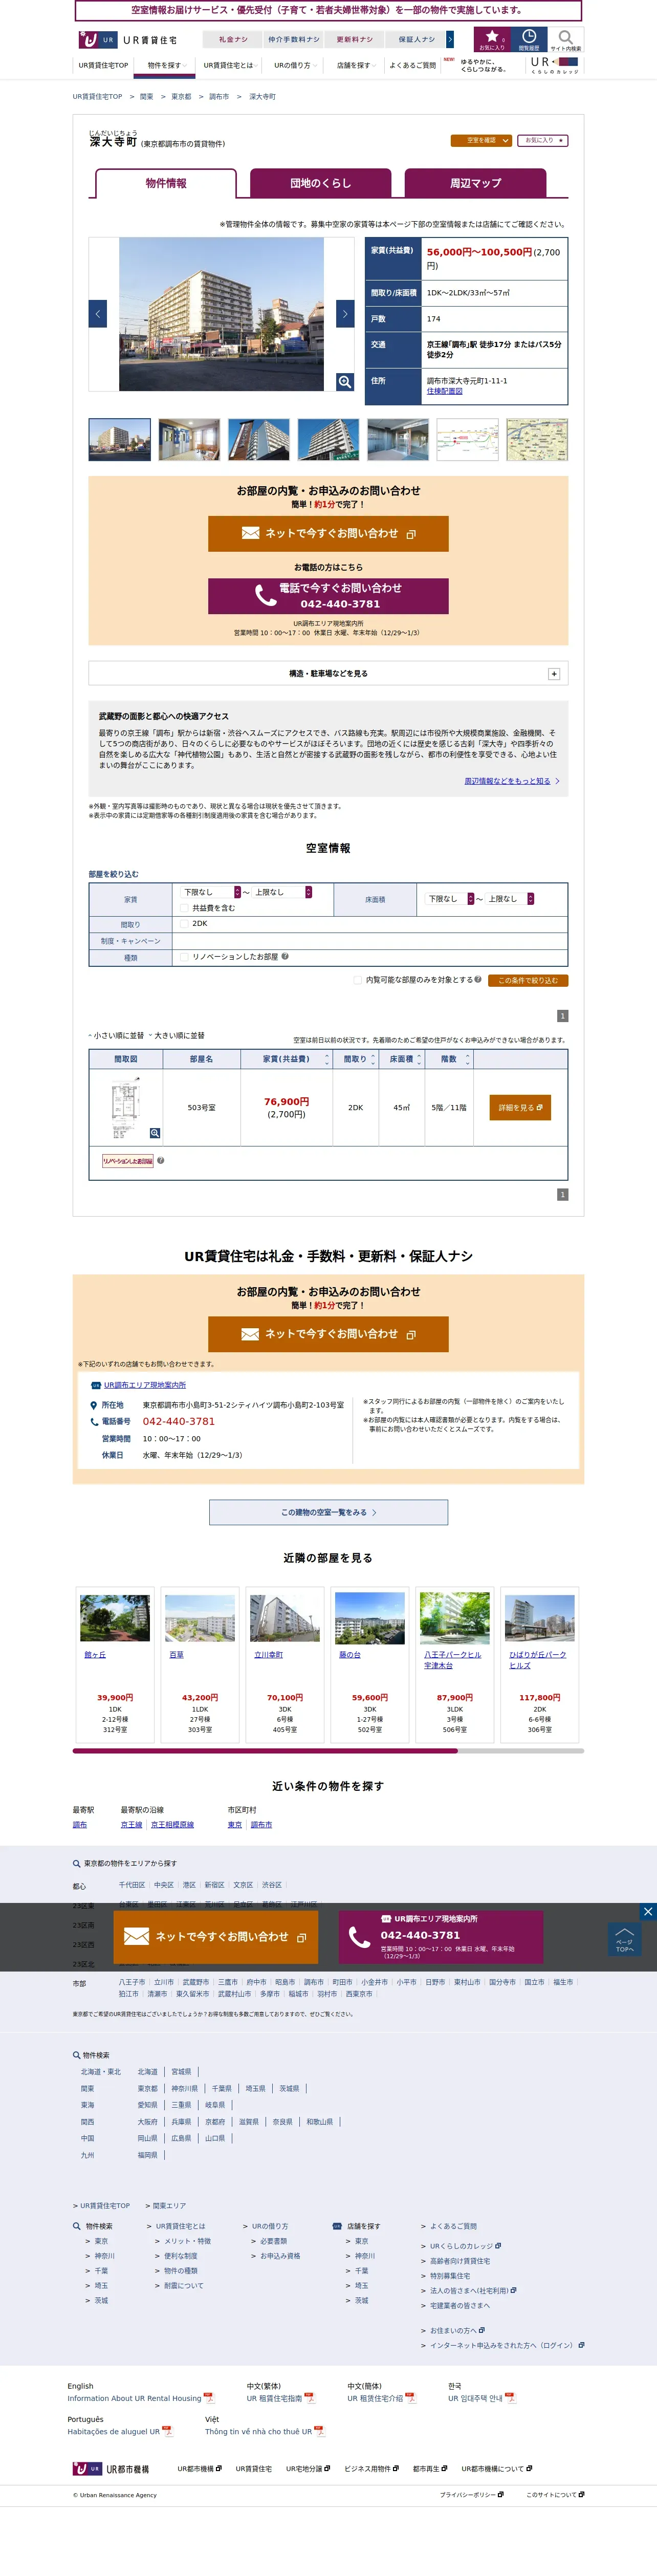Open 店舗を探す navigation menu
The image size is (657, 2576).
coord(355,65)
